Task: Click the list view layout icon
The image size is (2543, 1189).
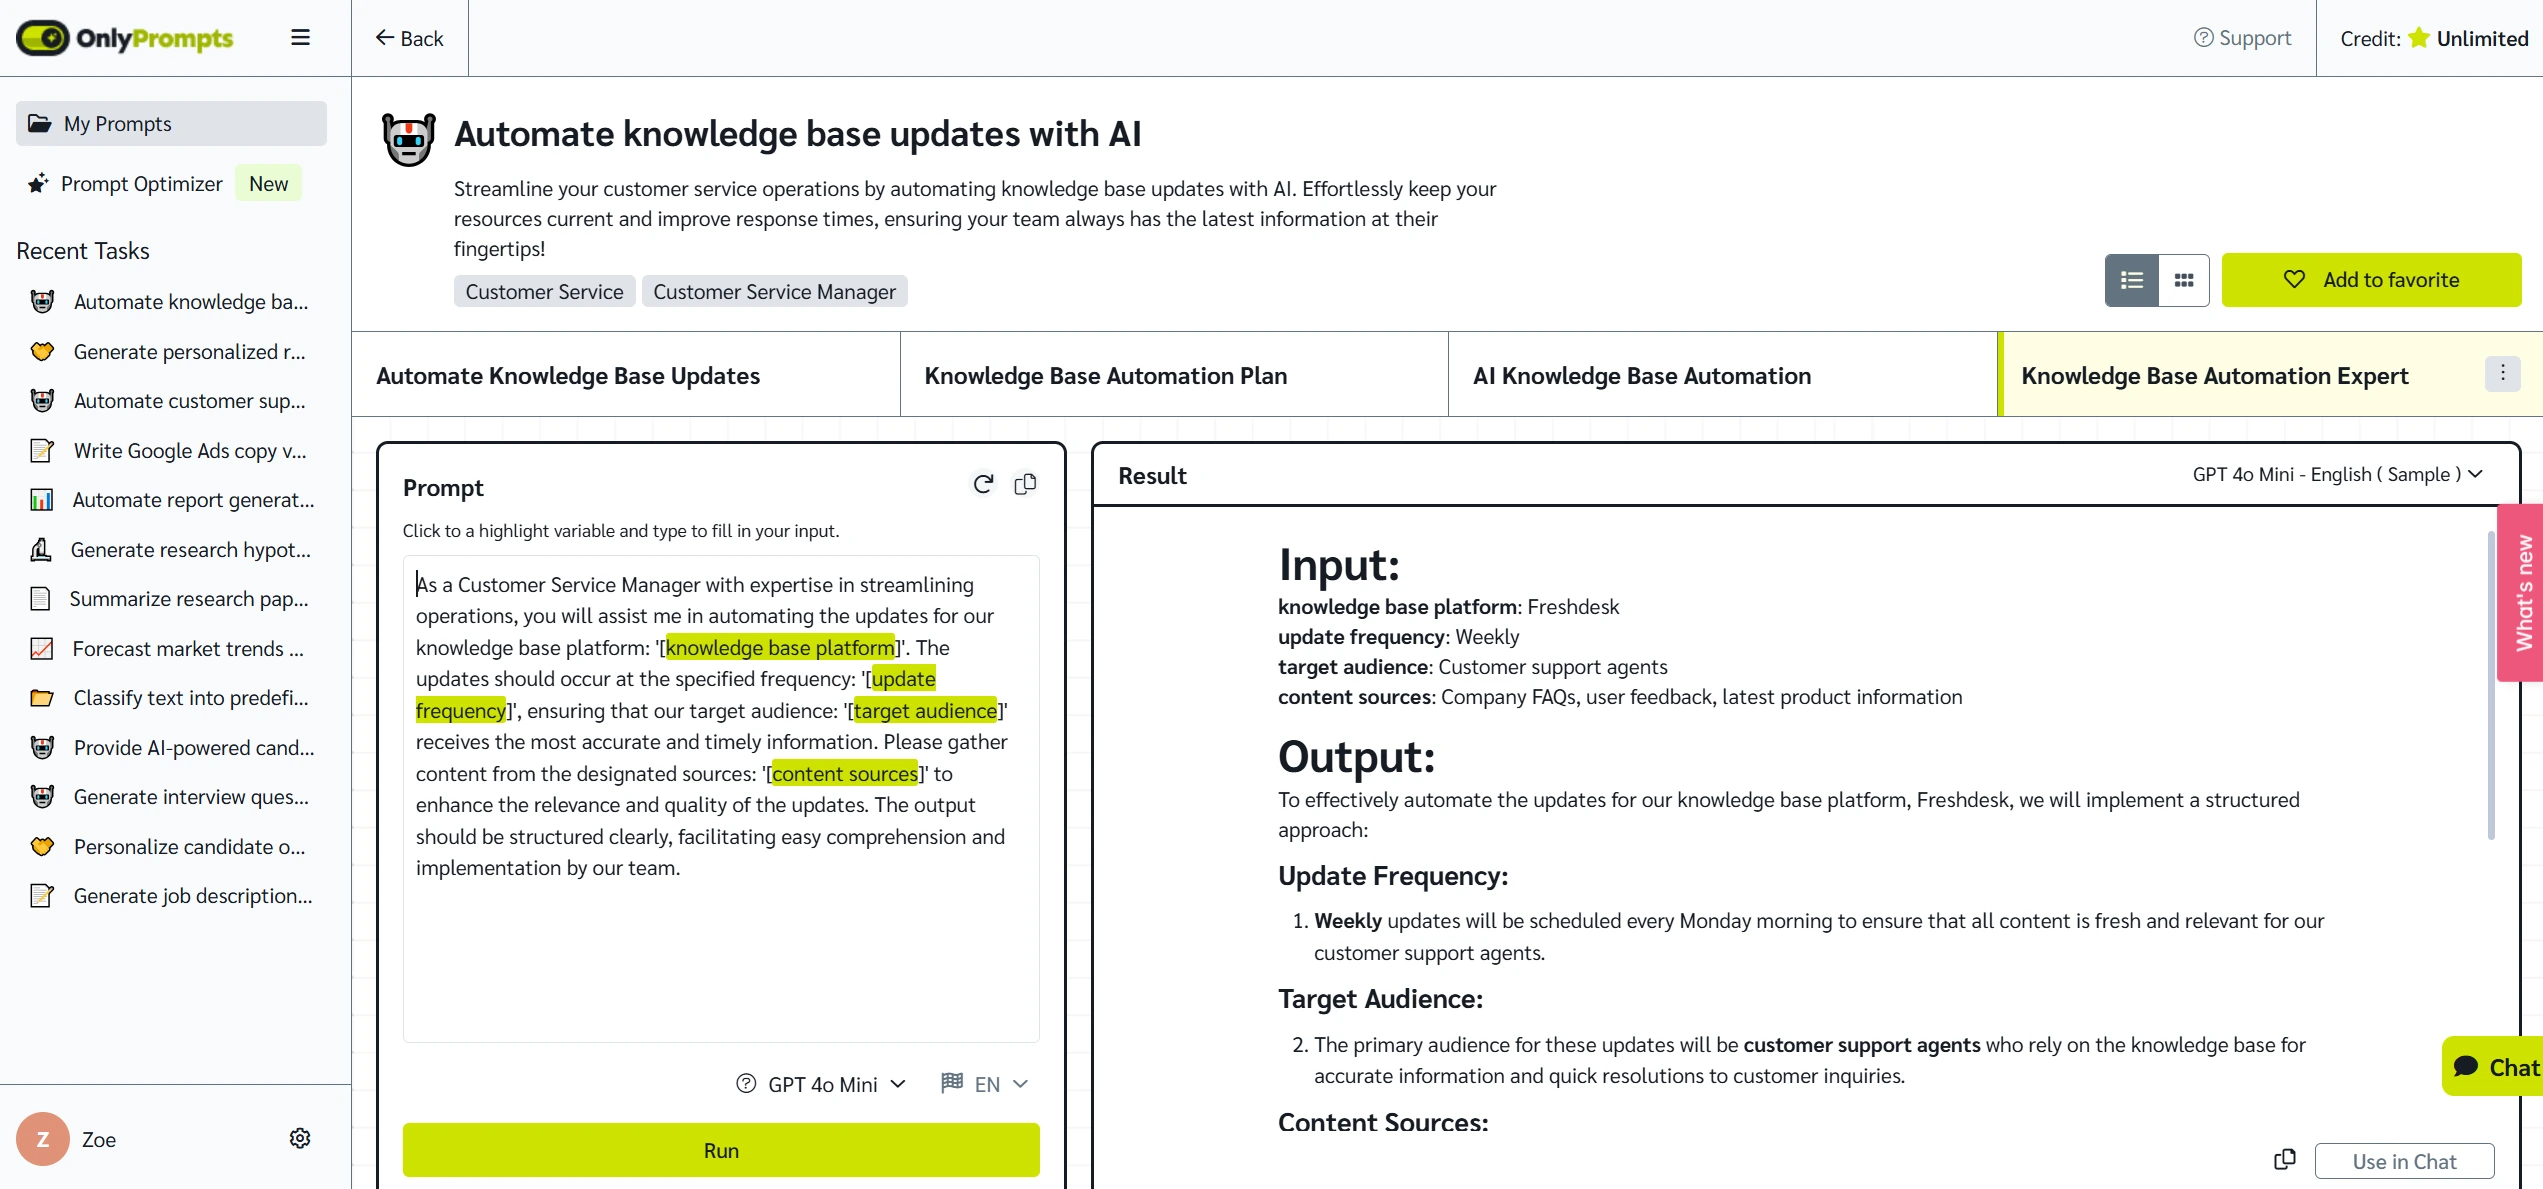Action: tap(2131, 279)
